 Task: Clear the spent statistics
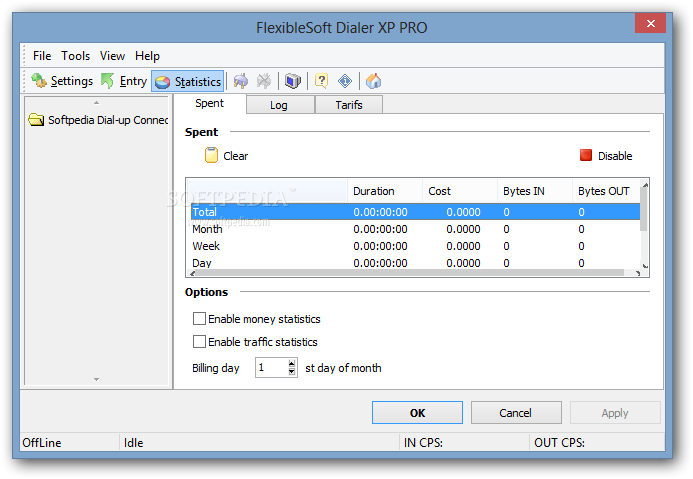(226, 156)
